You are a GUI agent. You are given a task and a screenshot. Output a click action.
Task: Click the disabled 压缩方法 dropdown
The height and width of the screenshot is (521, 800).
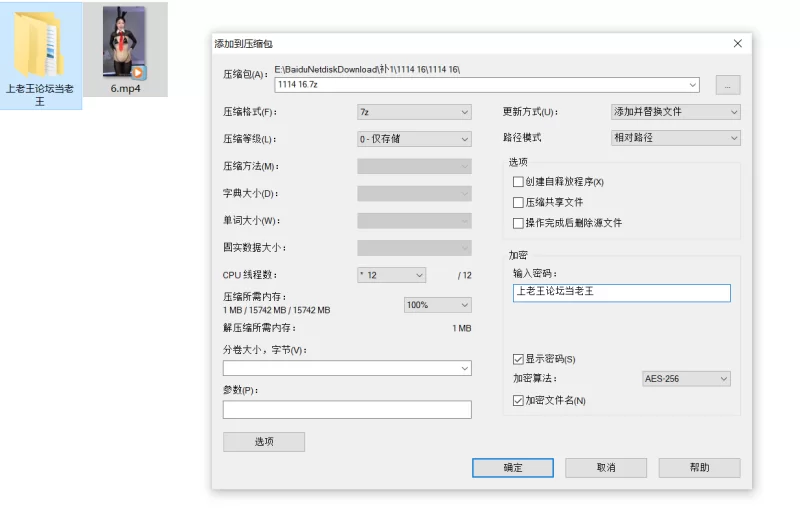(x=414, y=166)
